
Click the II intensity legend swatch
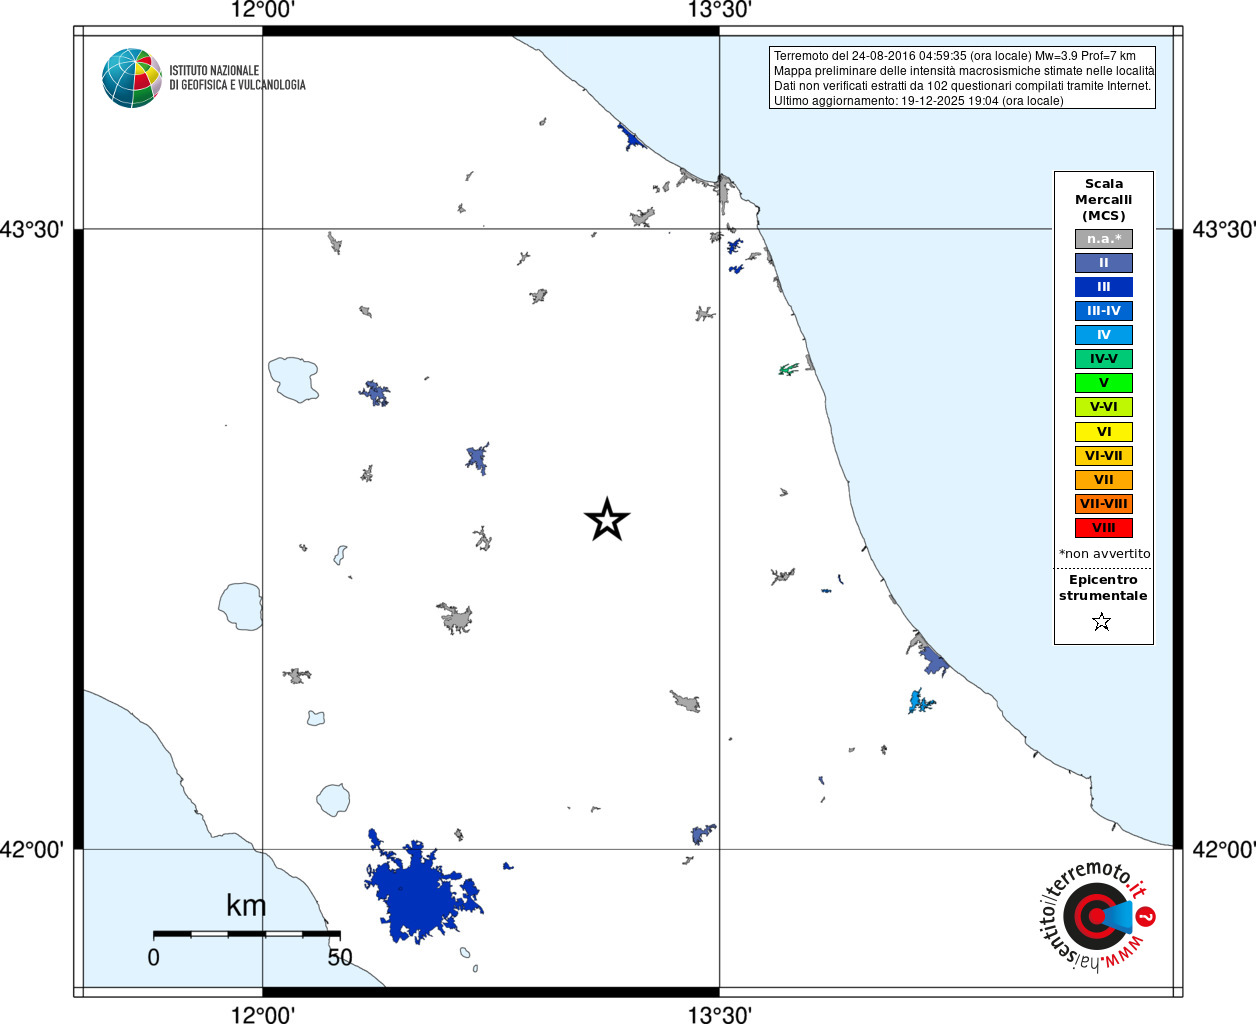pyautogui.click(x=1104, y=263)
